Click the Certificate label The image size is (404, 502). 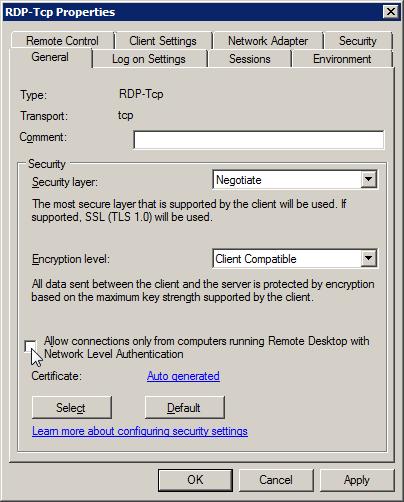click(56, 376)
